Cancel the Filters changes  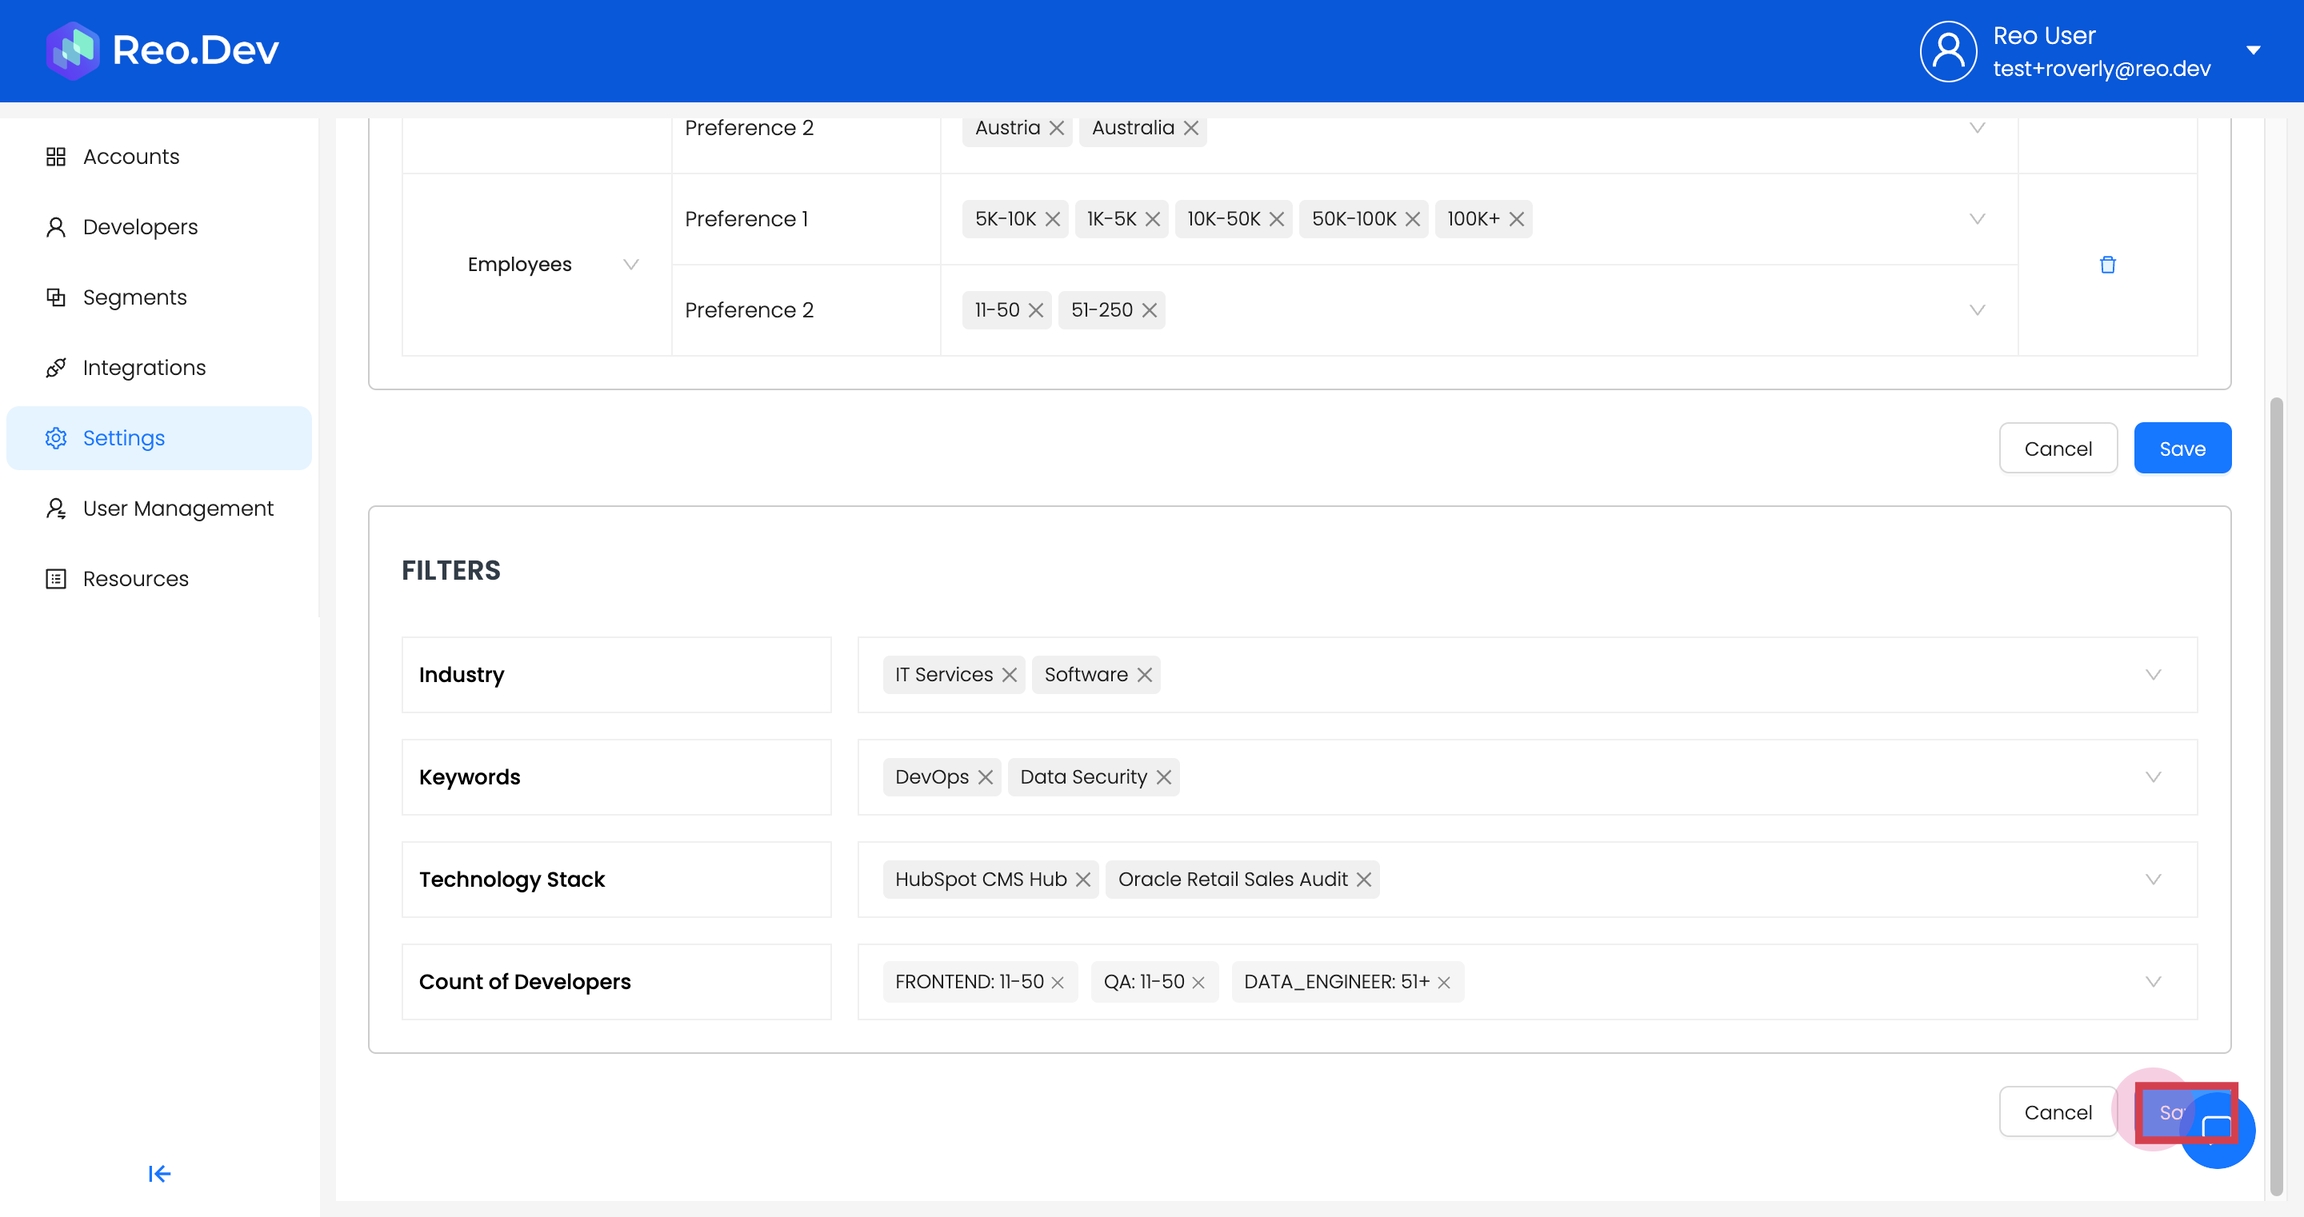(2057, 1112)
